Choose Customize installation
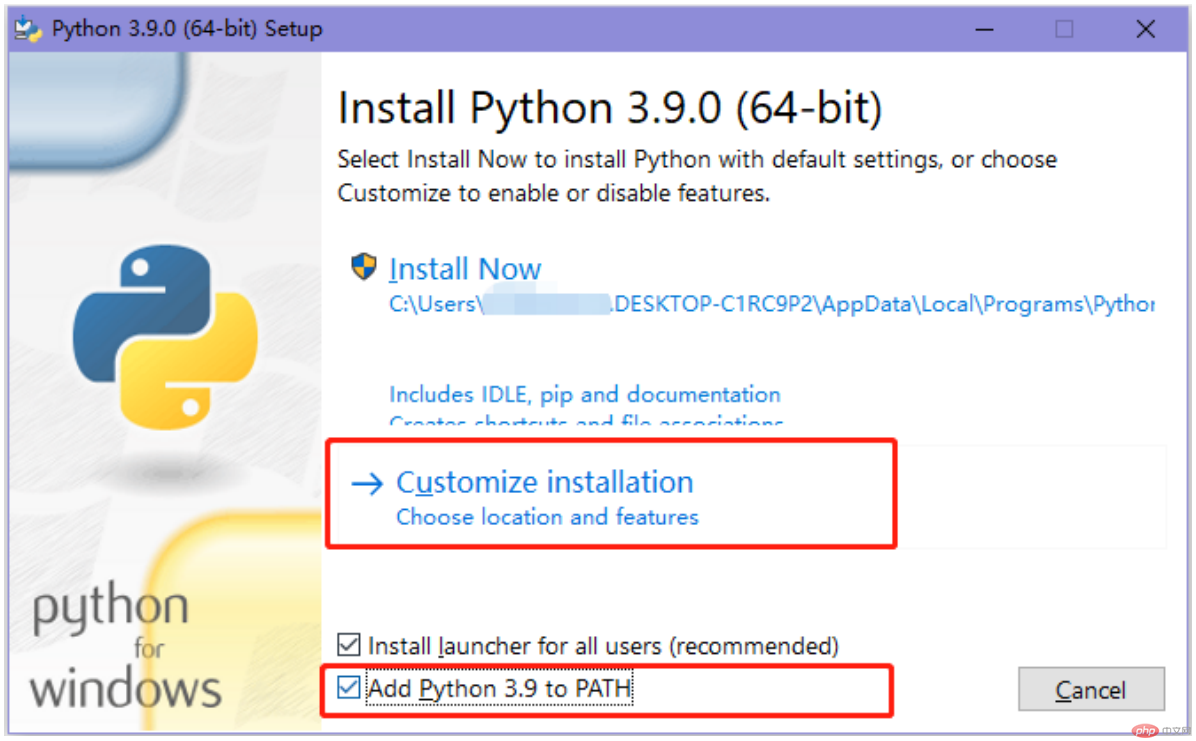This screenshot has width=1196, height=741. tap(544, 482)
